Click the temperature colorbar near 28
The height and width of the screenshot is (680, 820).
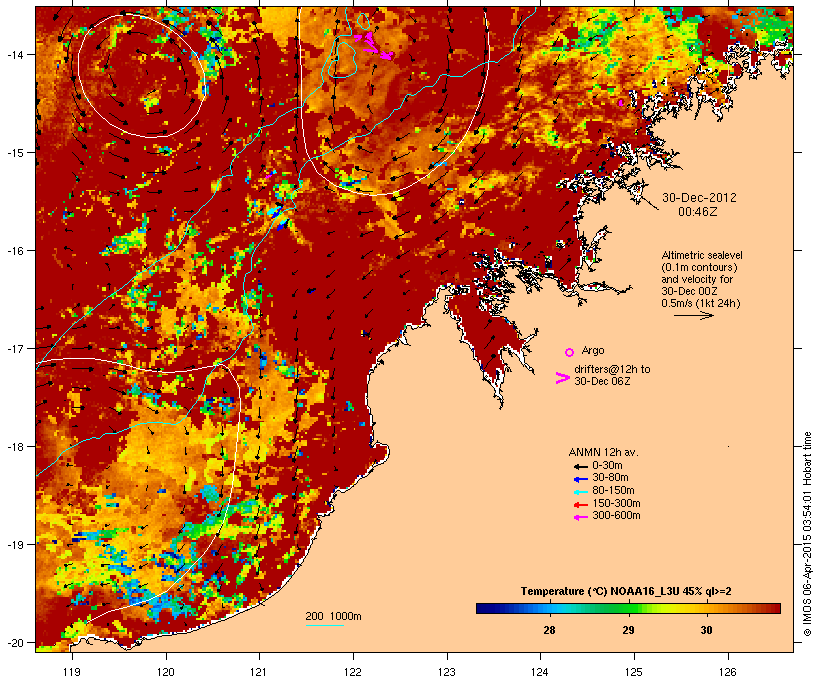(549, 608)
